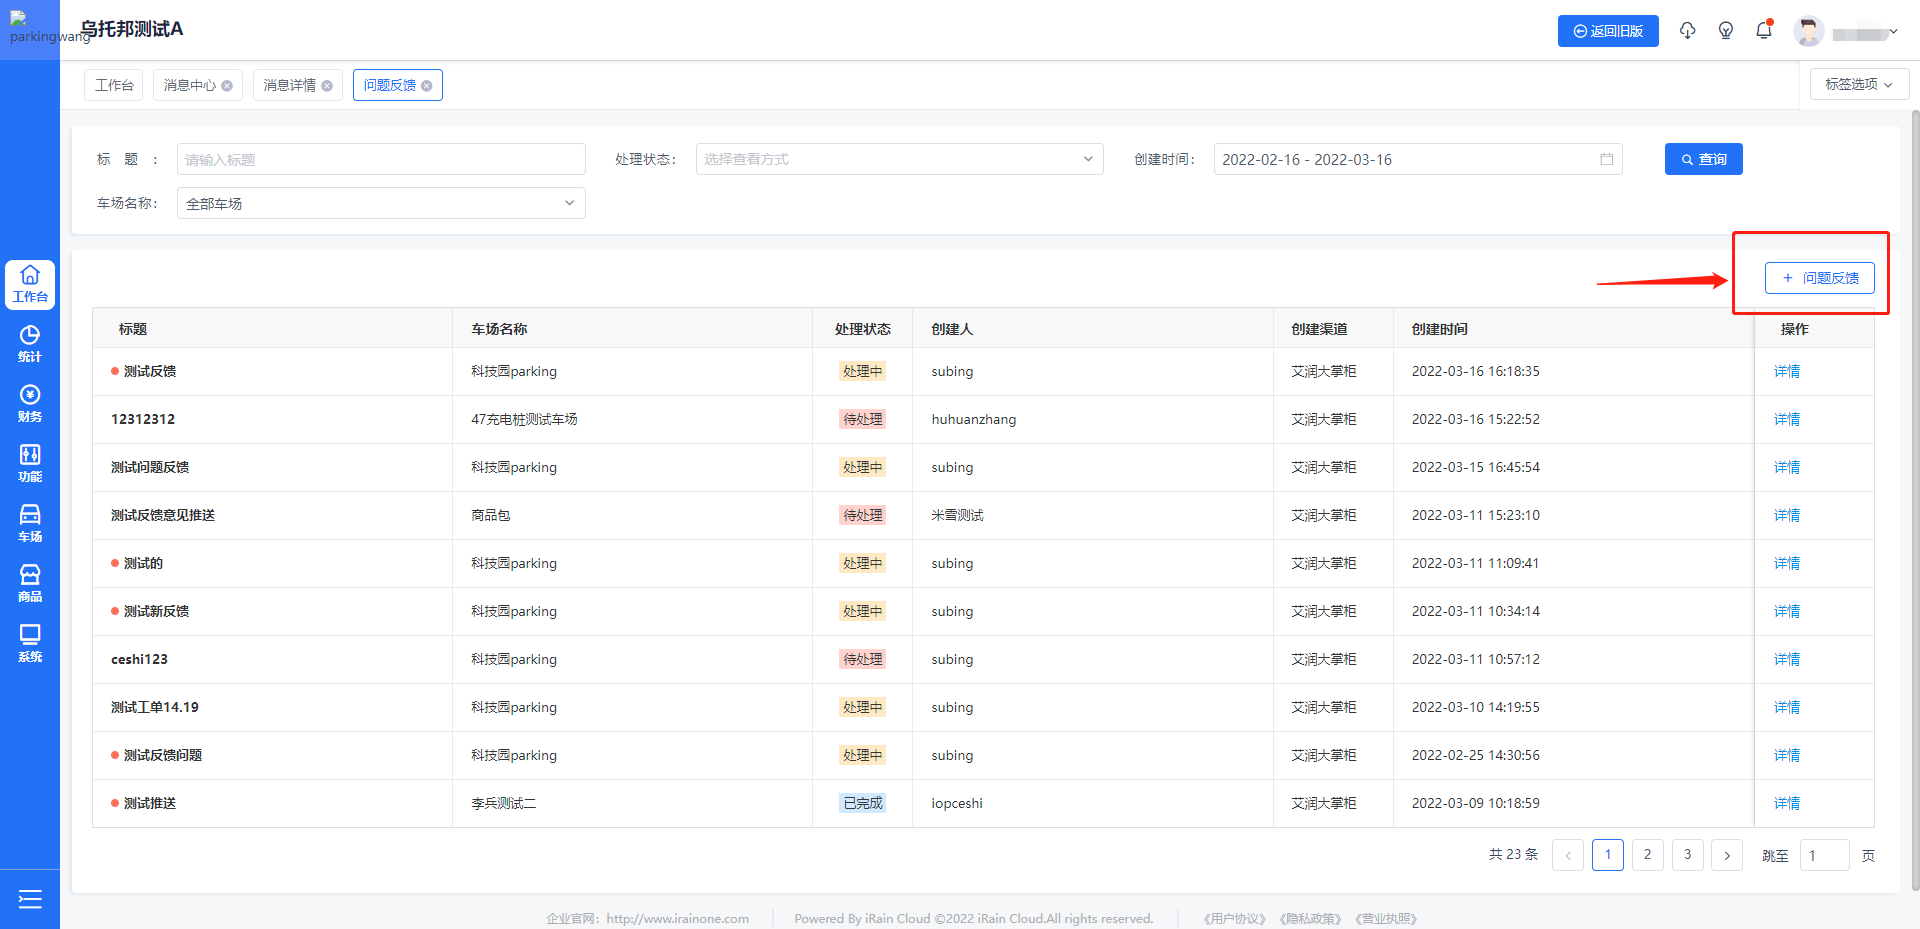This screenshot has width=1920, height=929.
Task: Select the 功能 functions sidebar icon
Action: pos(30,463)
